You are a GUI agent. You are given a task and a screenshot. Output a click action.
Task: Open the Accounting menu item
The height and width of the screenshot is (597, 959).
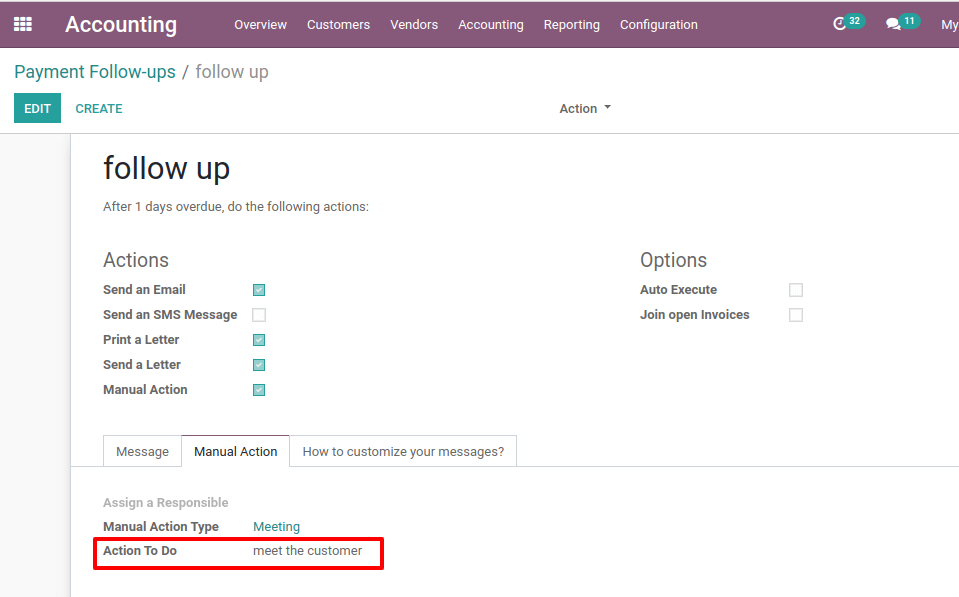click(491, 24)
